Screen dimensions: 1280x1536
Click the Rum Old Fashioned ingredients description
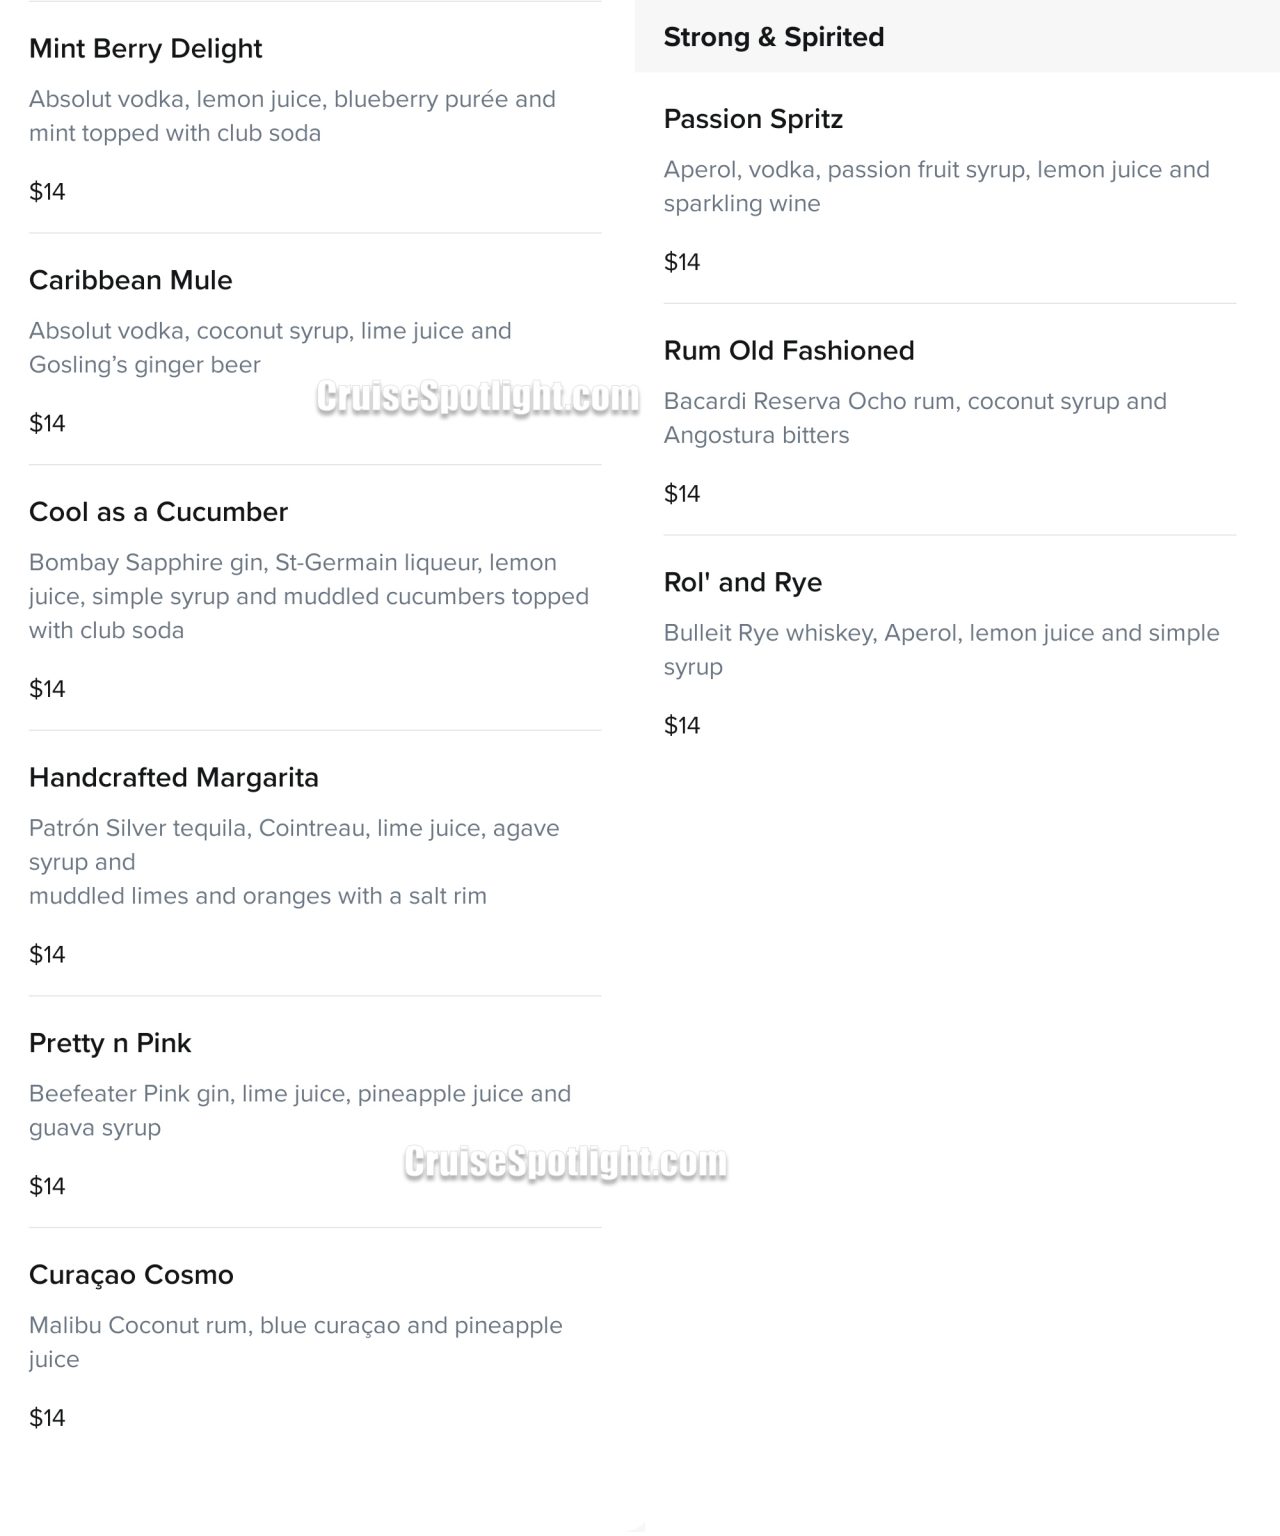pyautogui.click(x=914, y=418)
